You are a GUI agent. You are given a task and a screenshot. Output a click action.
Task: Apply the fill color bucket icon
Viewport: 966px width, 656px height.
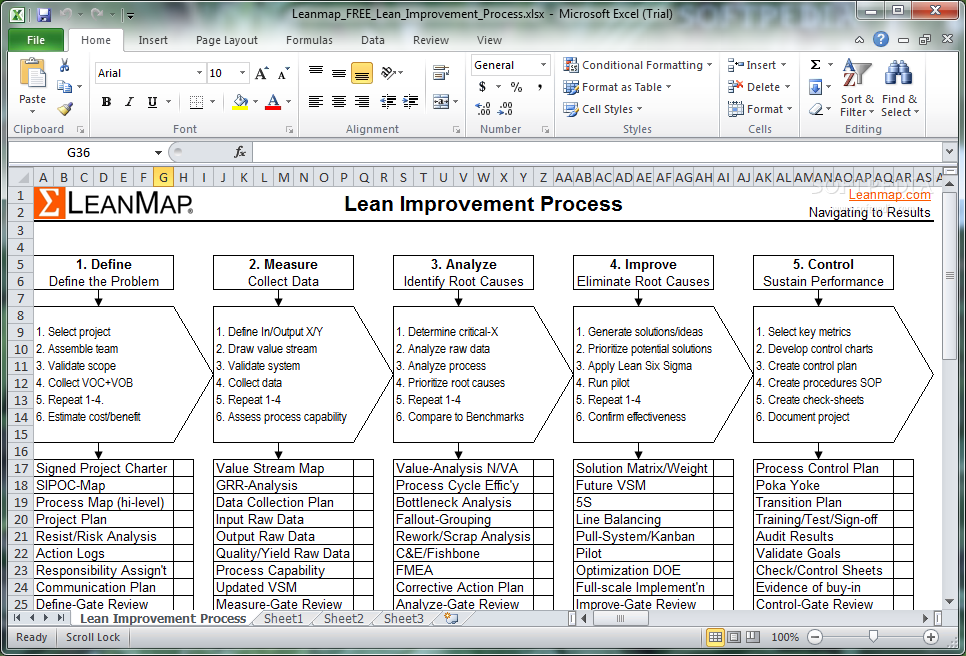pyautogui.click(x=240, y=102)
